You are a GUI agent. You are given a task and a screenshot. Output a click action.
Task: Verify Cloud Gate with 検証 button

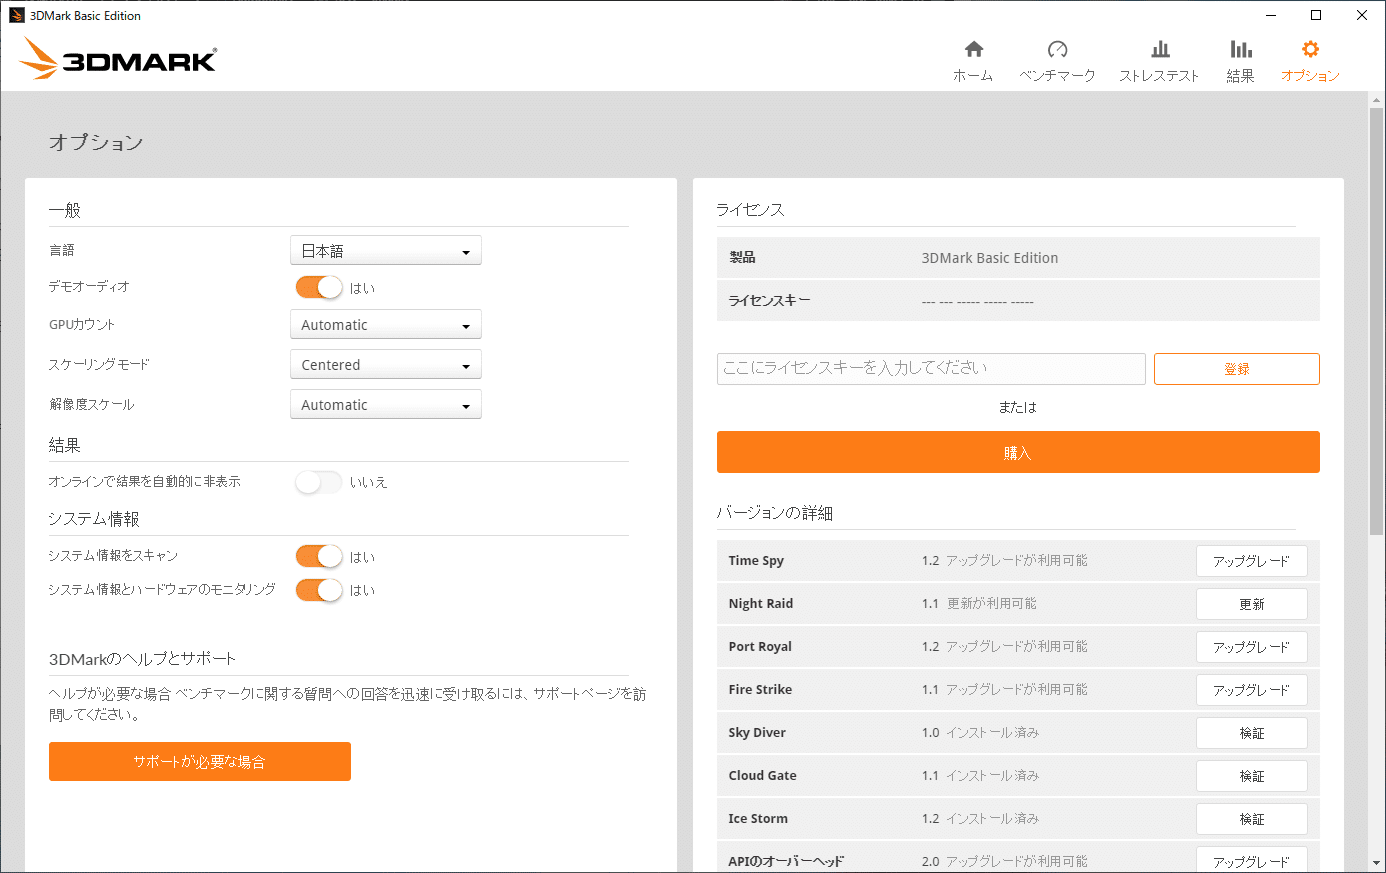(1252, 776)
